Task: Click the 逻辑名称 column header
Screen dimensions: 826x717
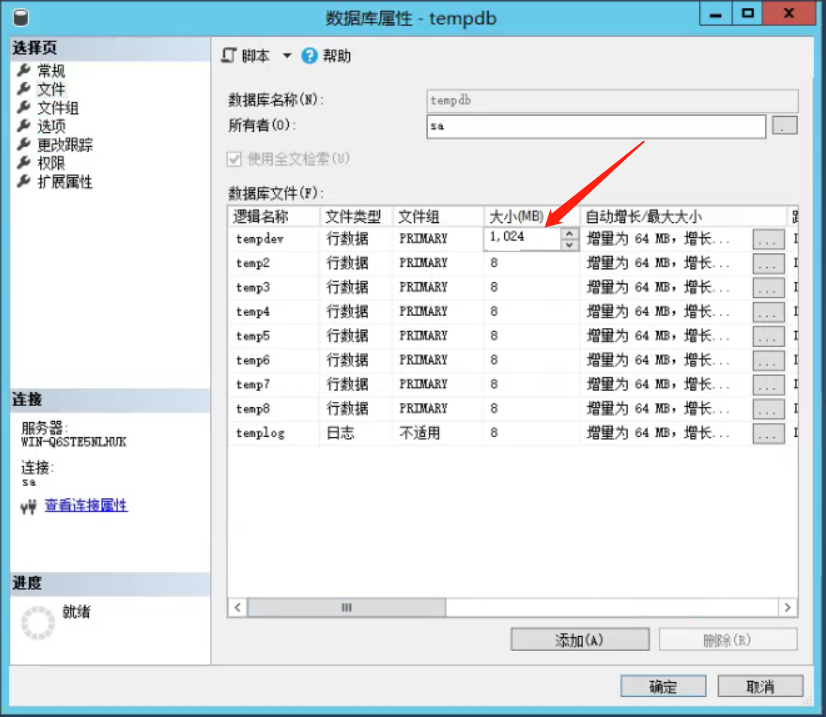Action: (x=274, y=217)
